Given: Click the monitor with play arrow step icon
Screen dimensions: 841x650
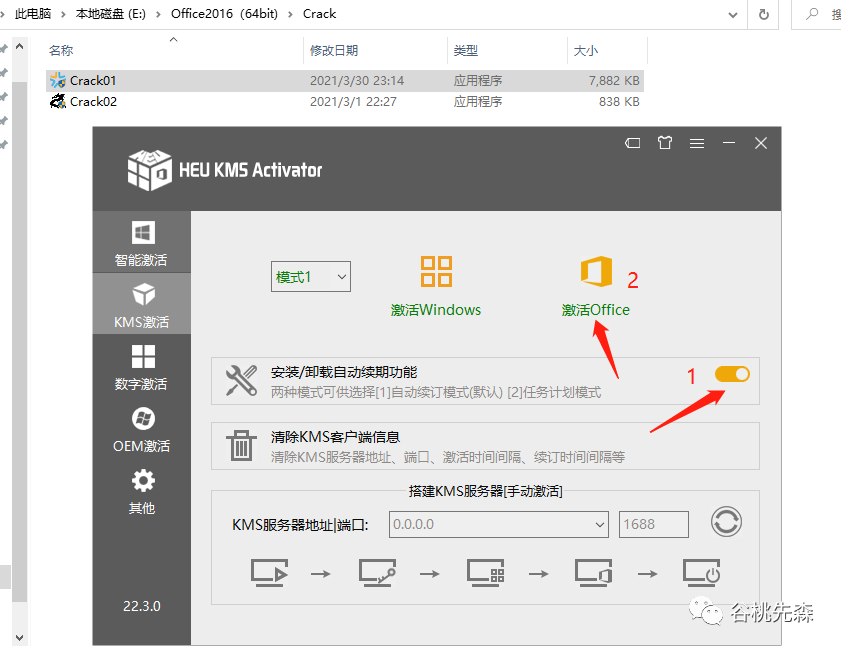Looking at the screenshot, I should [x=269, y=573].
